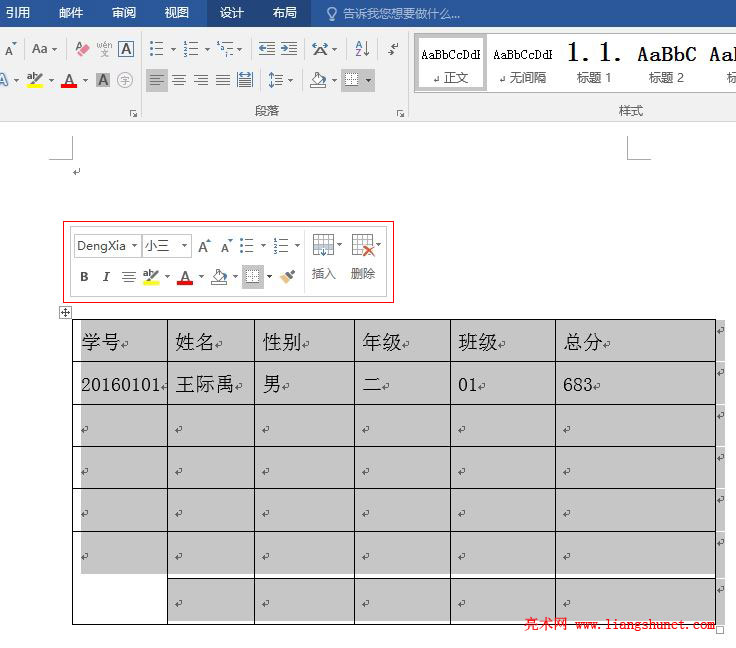Image resolution: width=736 pixels, height=648 pixels.
Task: Open ribbon highlight color dropdown arrow
Action: tap(51, 80)
